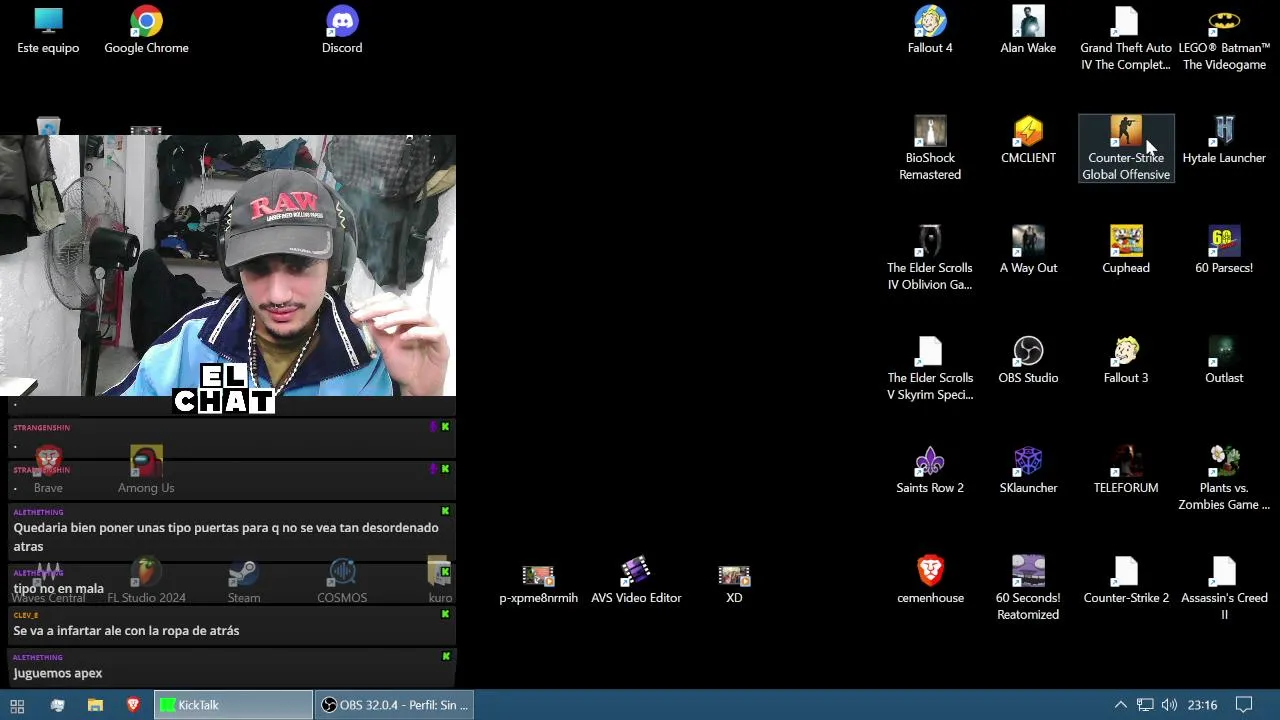Select the SKlauncher shortcut
The height and width of the screenshot is (720, 1280).
coord(1028,471)
